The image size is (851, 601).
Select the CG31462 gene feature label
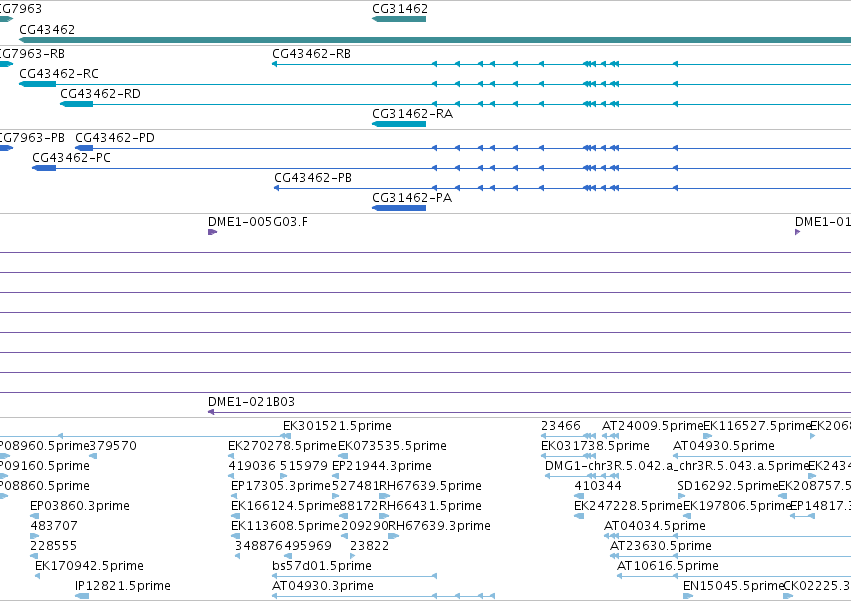400,9
